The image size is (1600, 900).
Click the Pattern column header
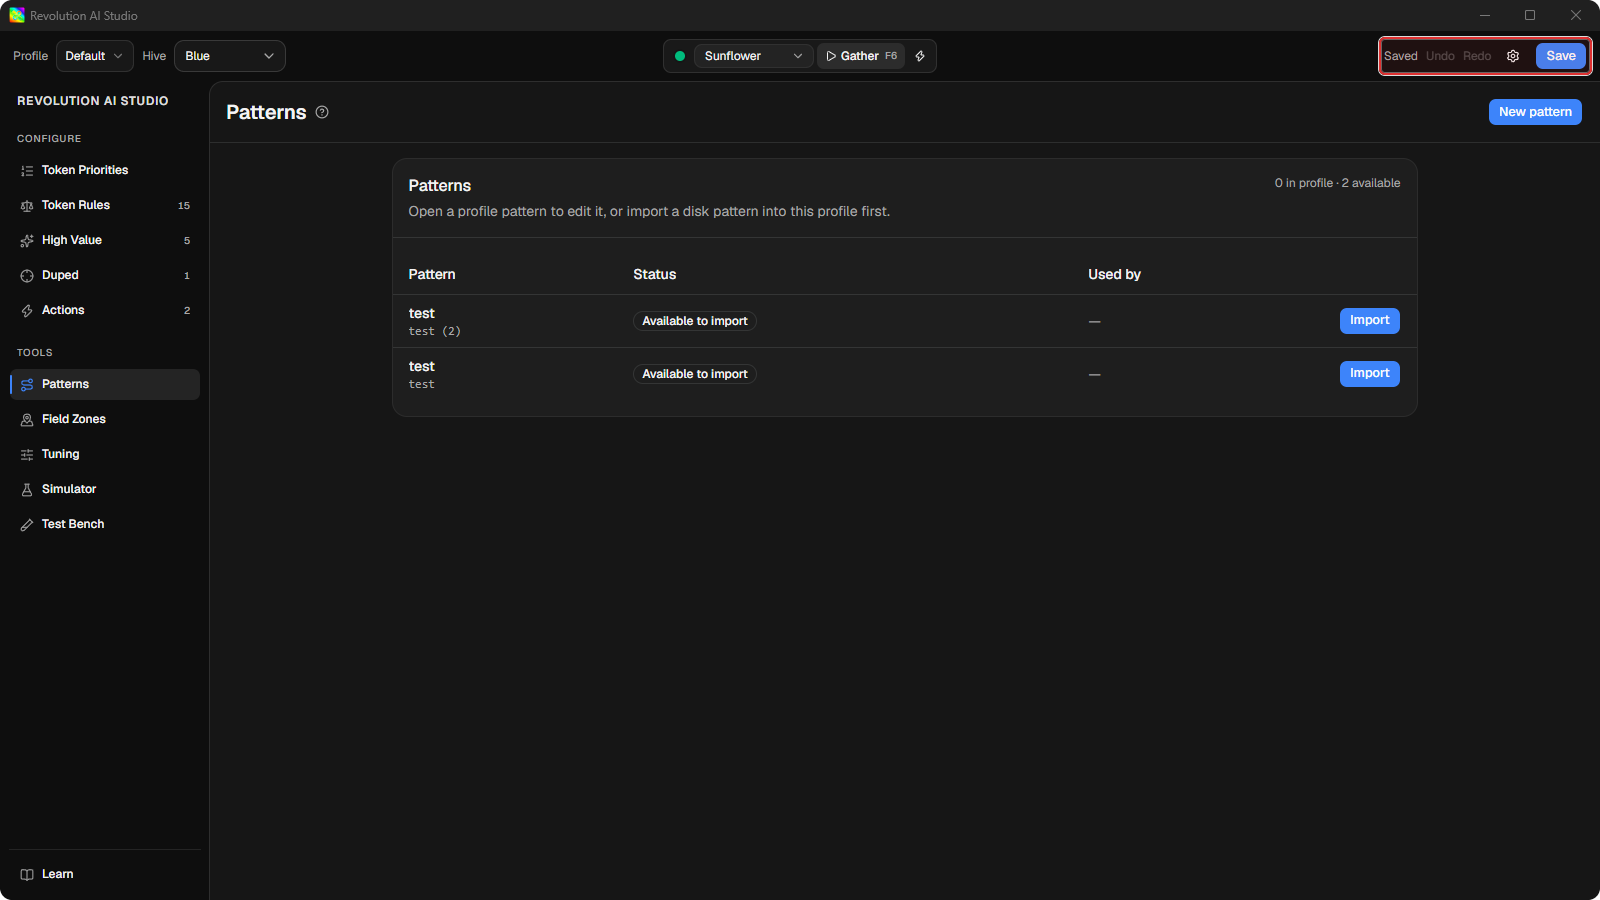432,274
